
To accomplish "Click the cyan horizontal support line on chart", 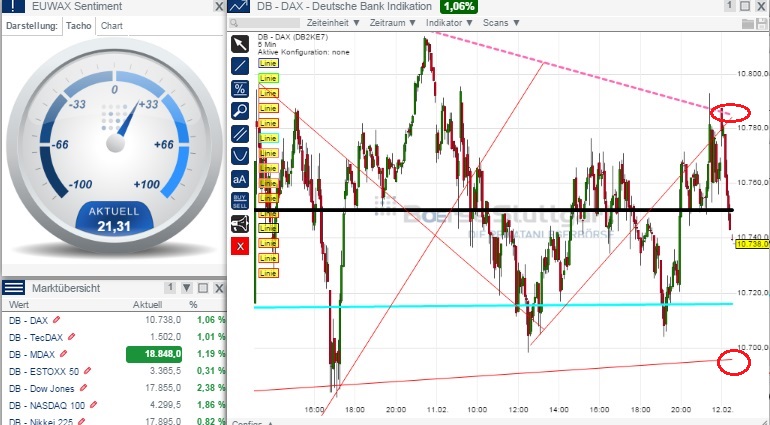I will [x=494, y=306].
